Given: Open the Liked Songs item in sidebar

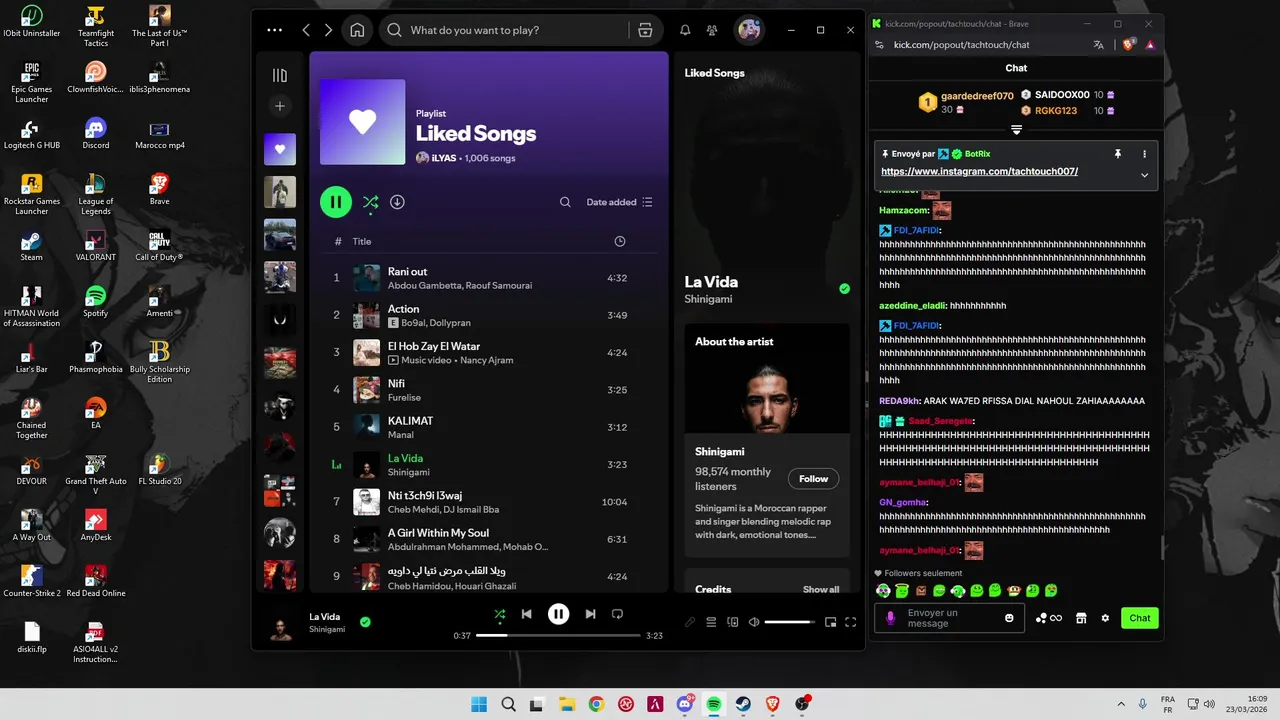Looking at the screenshot, I should point(280,149).
